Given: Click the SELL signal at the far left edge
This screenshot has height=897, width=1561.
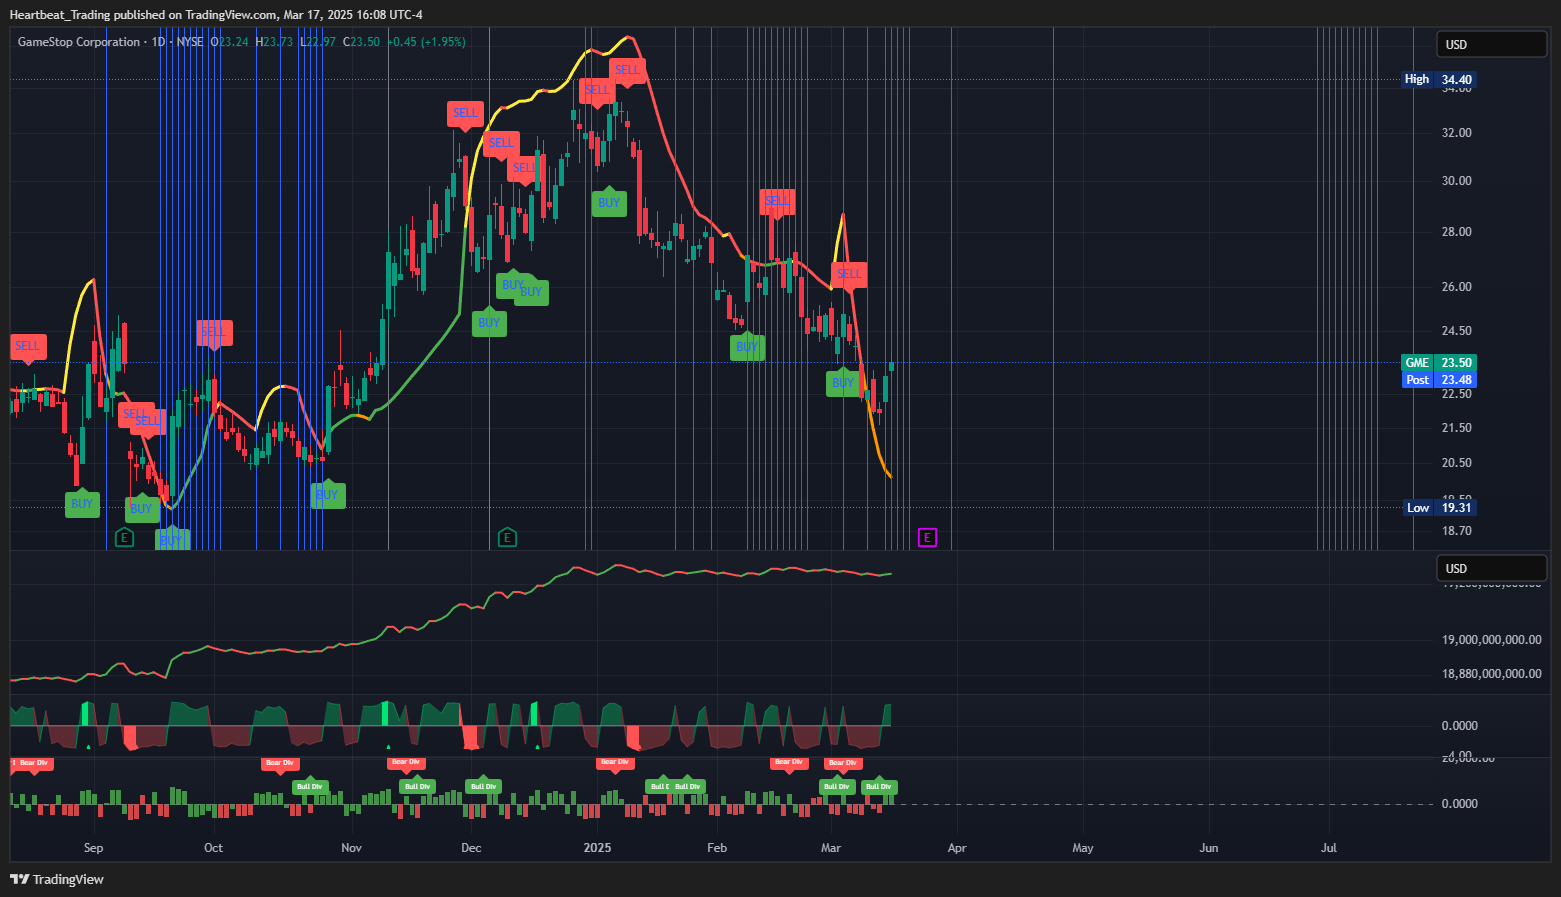Looking at the screenshot, I should [28, 347].
